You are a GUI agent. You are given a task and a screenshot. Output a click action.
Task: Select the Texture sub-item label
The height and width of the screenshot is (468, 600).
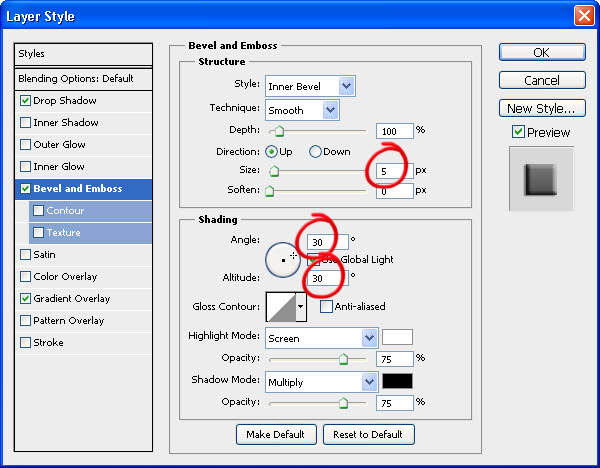pos(64,232)
